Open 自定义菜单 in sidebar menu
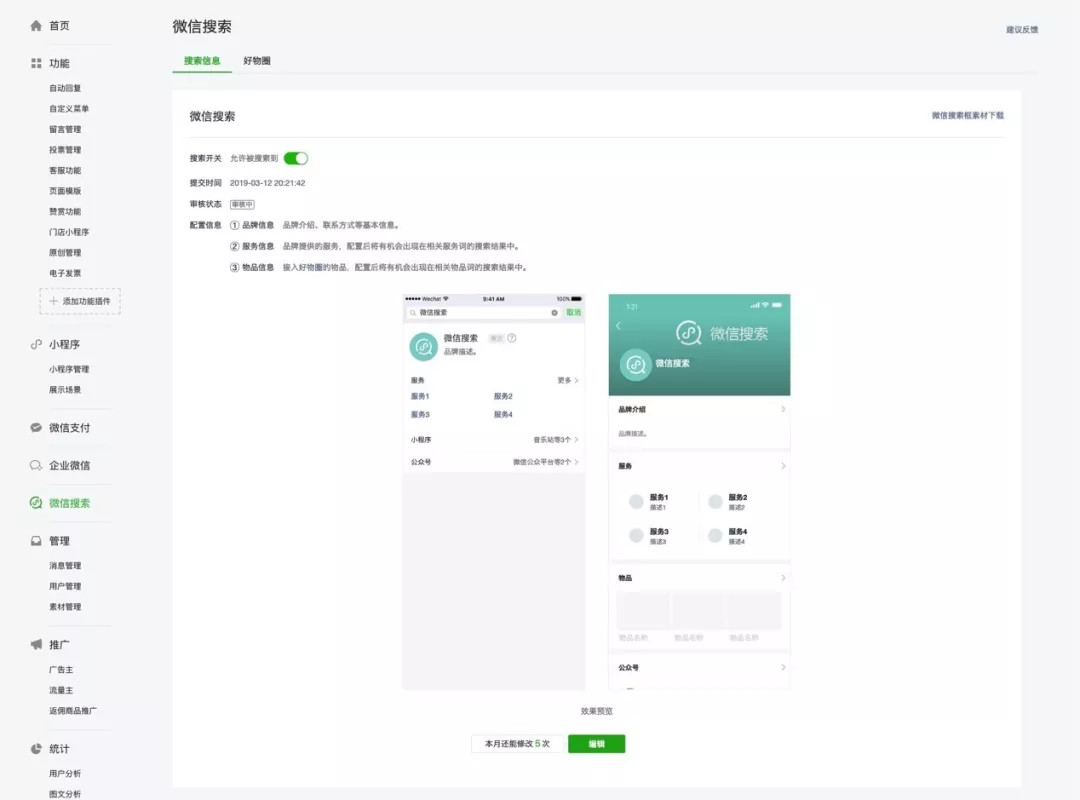1080x800 pixels. 69,109
